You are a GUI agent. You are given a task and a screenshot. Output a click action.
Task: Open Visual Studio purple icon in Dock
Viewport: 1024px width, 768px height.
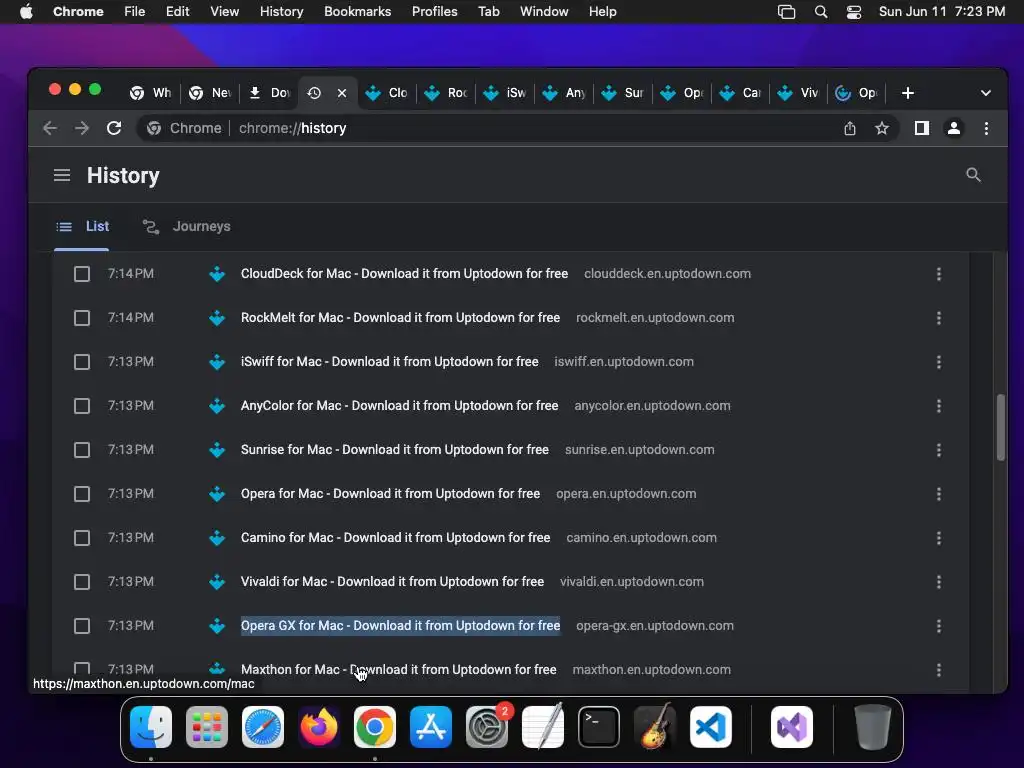792,727
